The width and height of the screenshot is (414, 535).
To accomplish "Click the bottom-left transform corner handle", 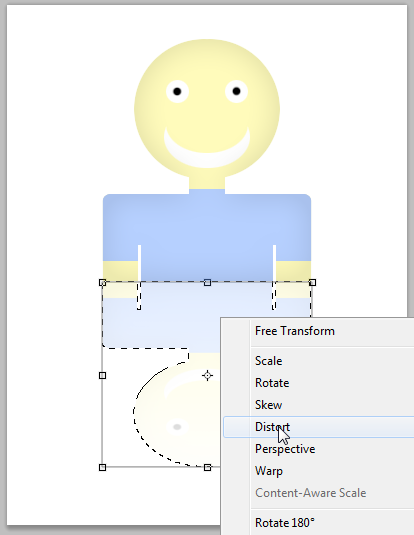I will pyautogui.click(x=102, y=467).
